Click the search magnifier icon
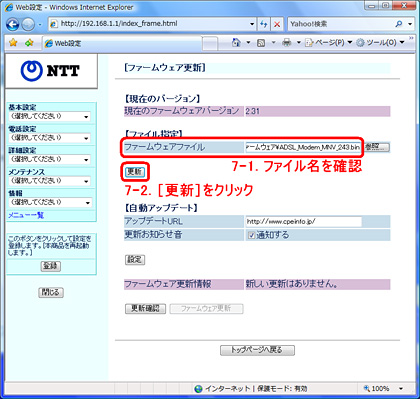 [x=398, y=24]
